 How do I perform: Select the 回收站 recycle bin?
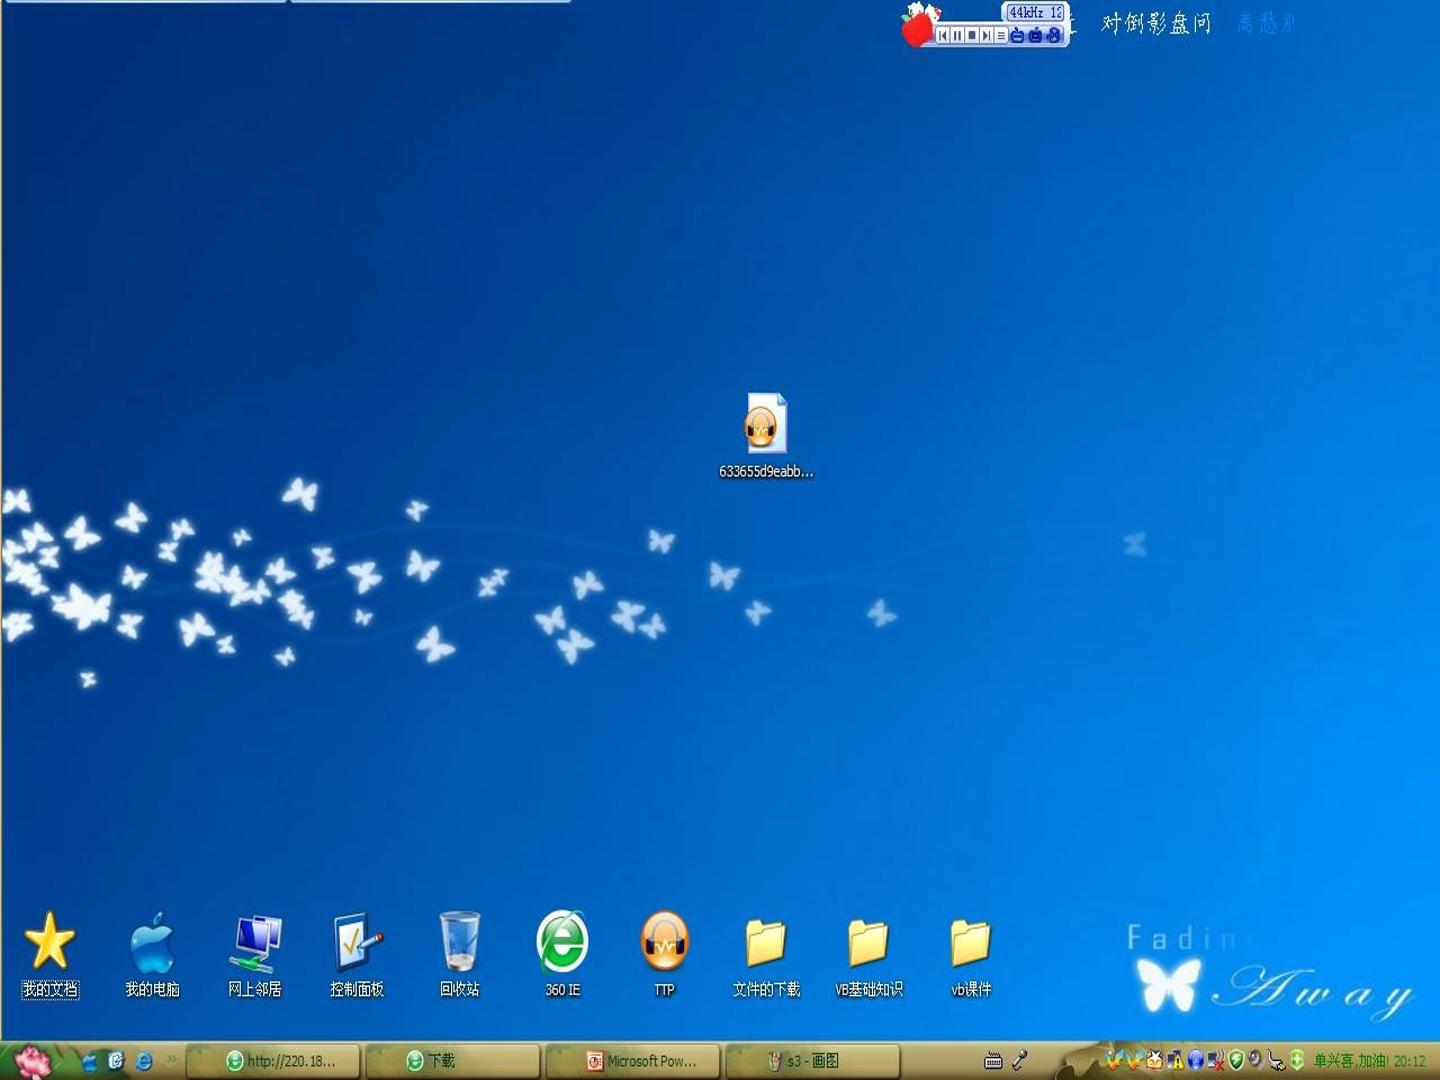[x=460, y=953]
